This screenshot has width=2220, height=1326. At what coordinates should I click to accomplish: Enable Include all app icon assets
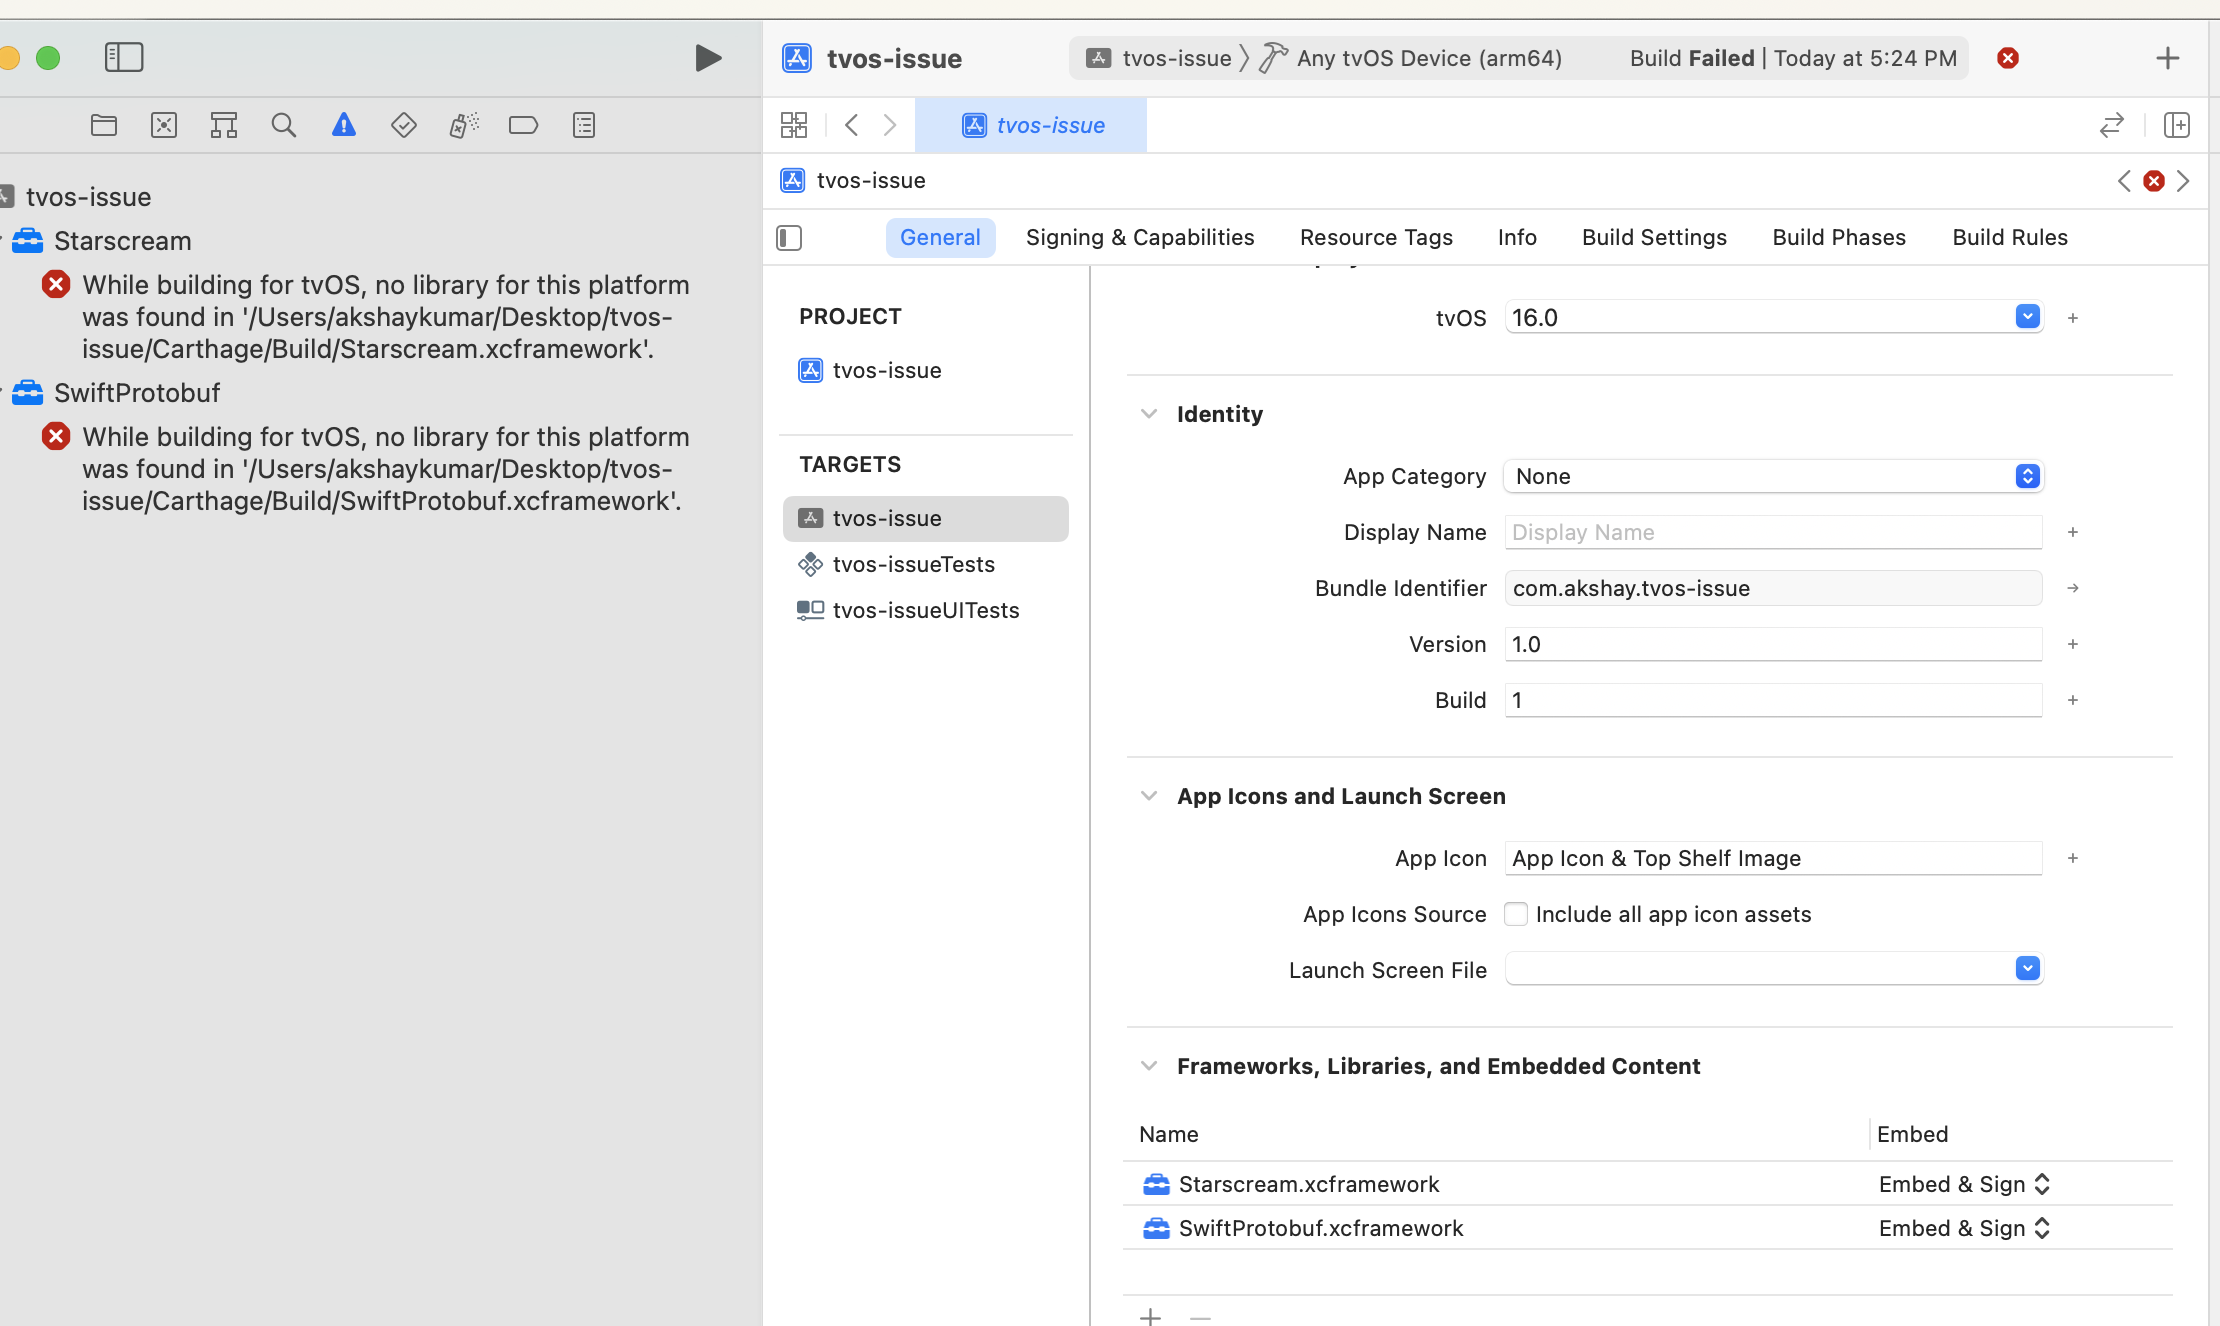(1516, 914)
